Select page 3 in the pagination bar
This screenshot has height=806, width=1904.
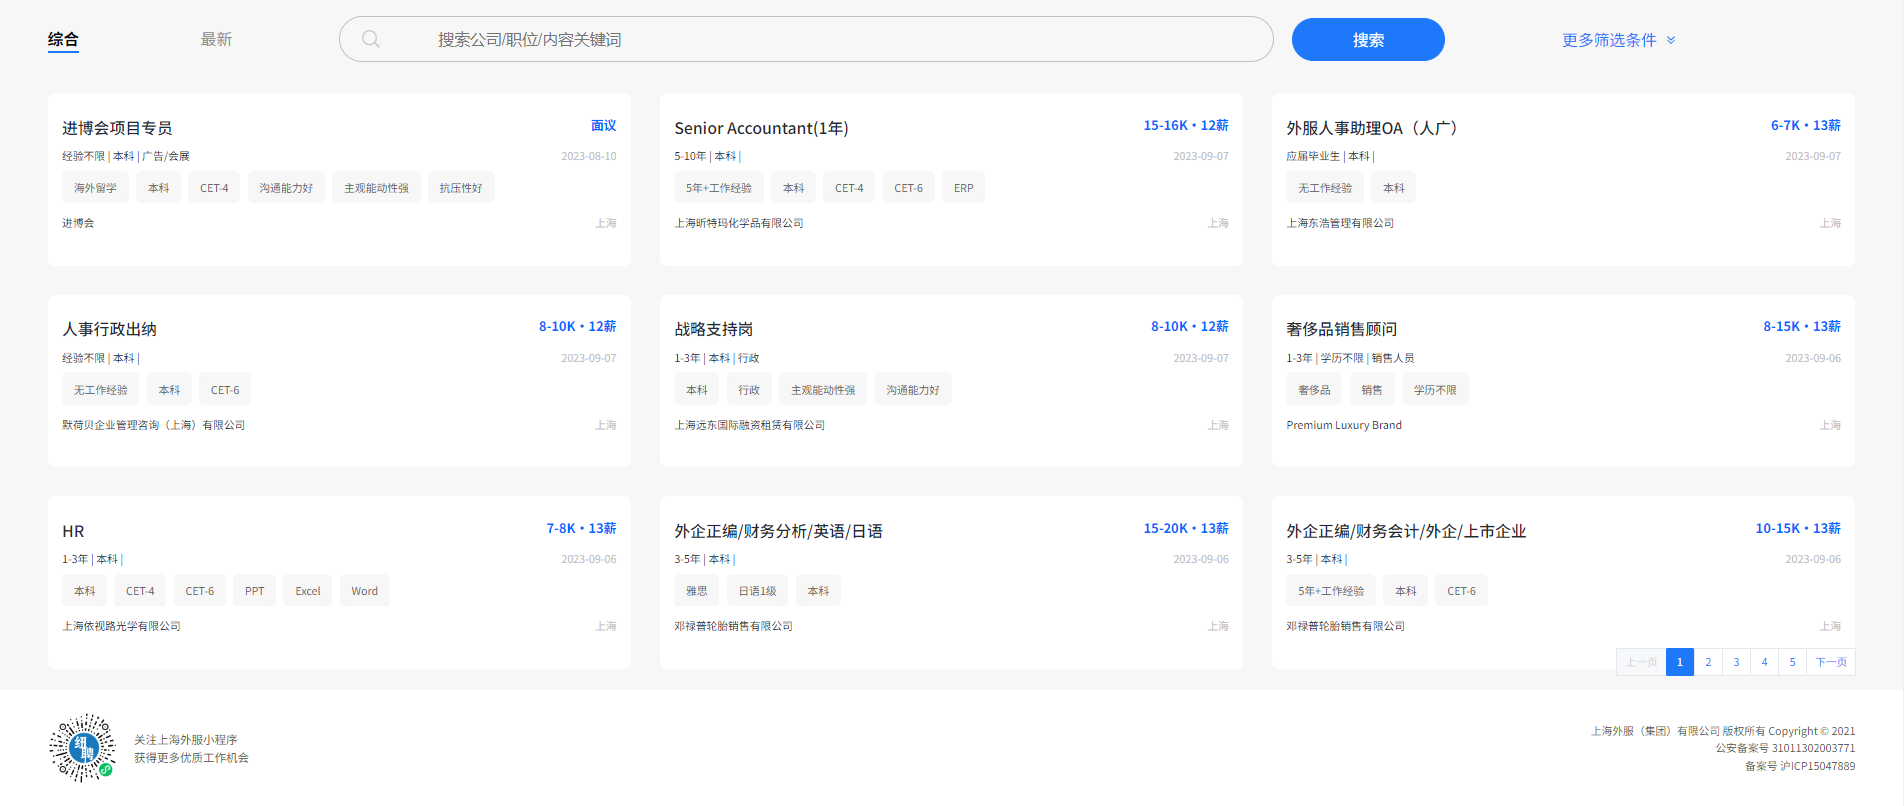(x=1736, y=662)
